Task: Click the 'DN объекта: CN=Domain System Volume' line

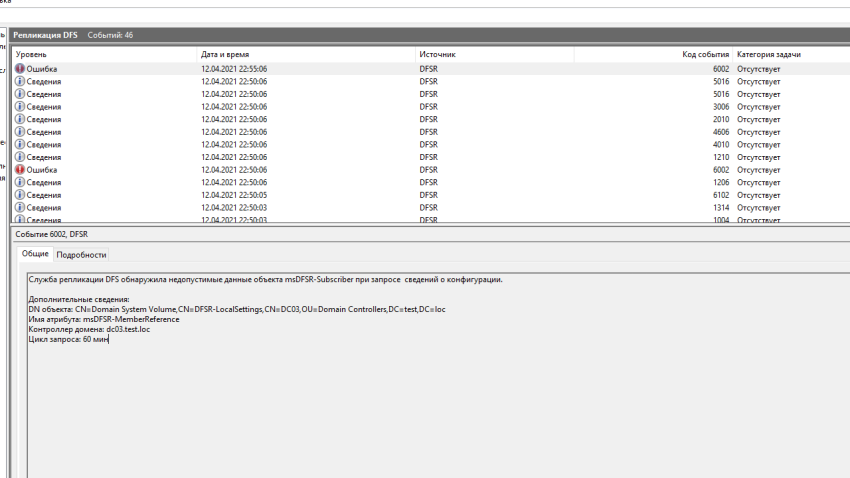Action: (237, 309)
